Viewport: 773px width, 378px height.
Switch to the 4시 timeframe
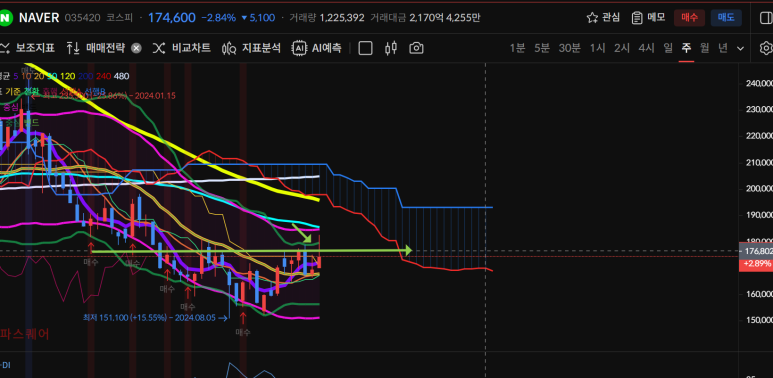point(646,48)
